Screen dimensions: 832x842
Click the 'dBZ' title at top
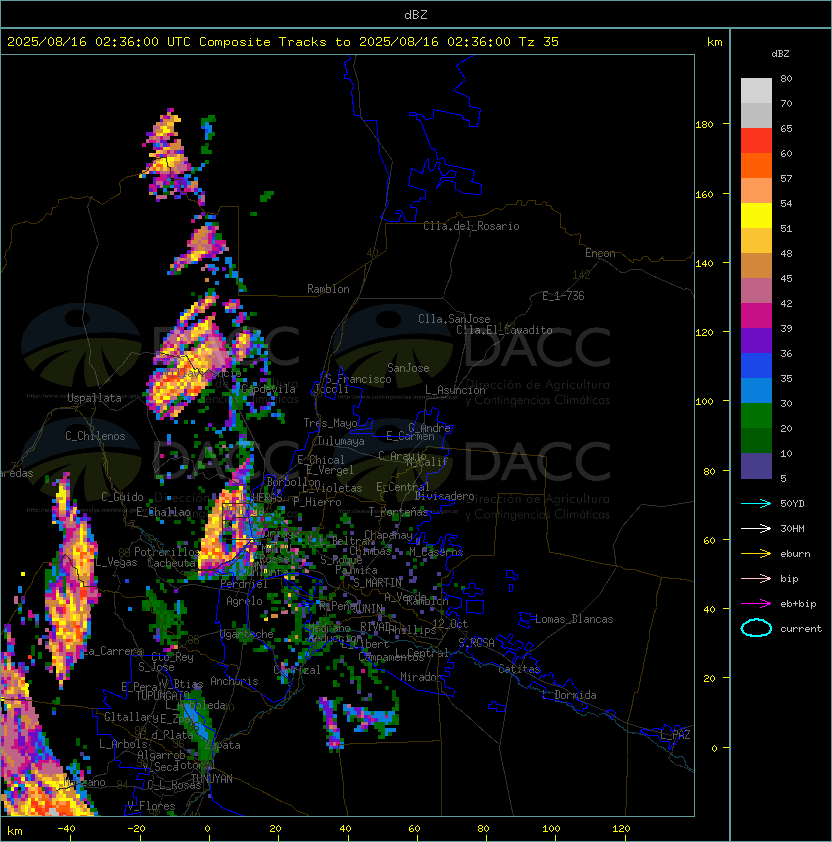[x=416, y=15]
